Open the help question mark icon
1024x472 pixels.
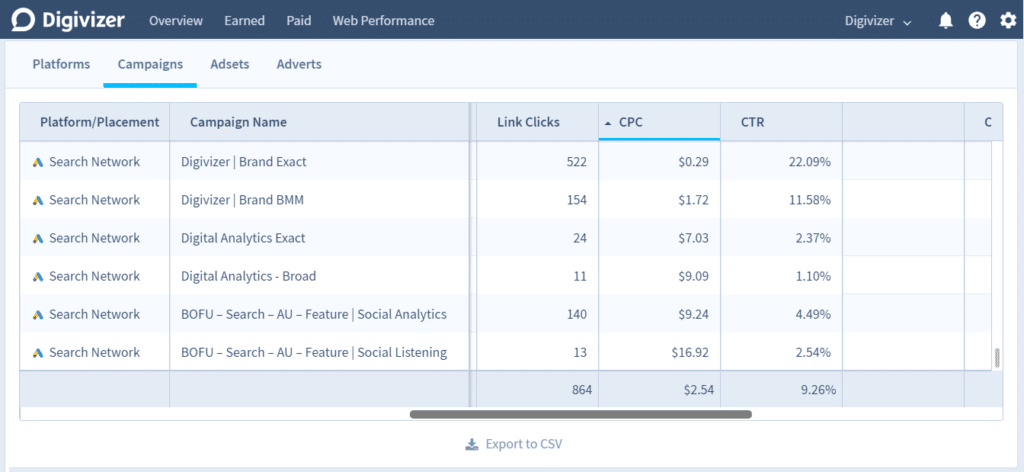pos(977,21)
